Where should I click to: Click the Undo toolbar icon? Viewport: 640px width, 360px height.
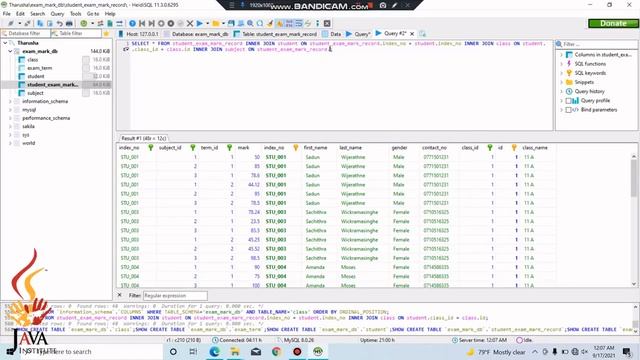click(60, 24)
